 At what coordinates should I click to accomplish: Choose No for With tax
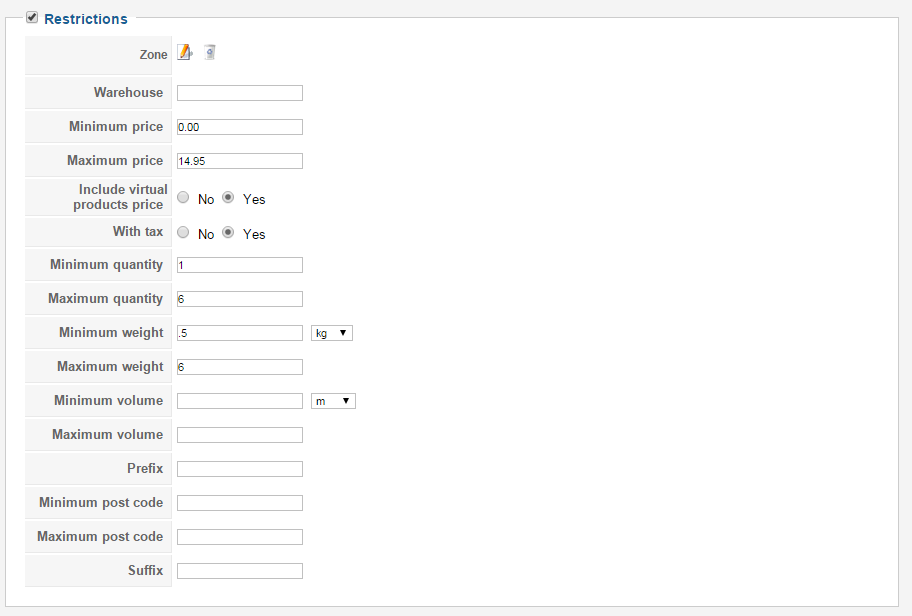coord(183,232)
